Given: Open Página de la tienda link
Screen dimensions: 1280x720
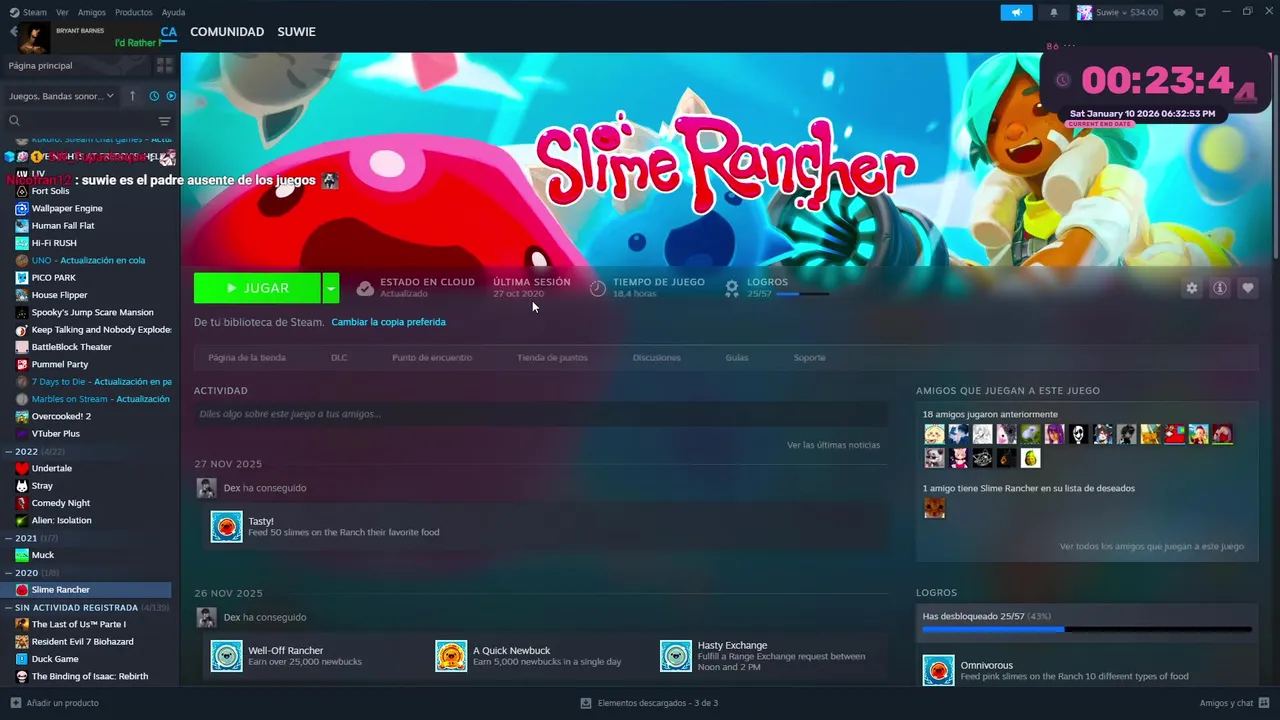Looking at the screenshot, I should (x=246, y=357).
